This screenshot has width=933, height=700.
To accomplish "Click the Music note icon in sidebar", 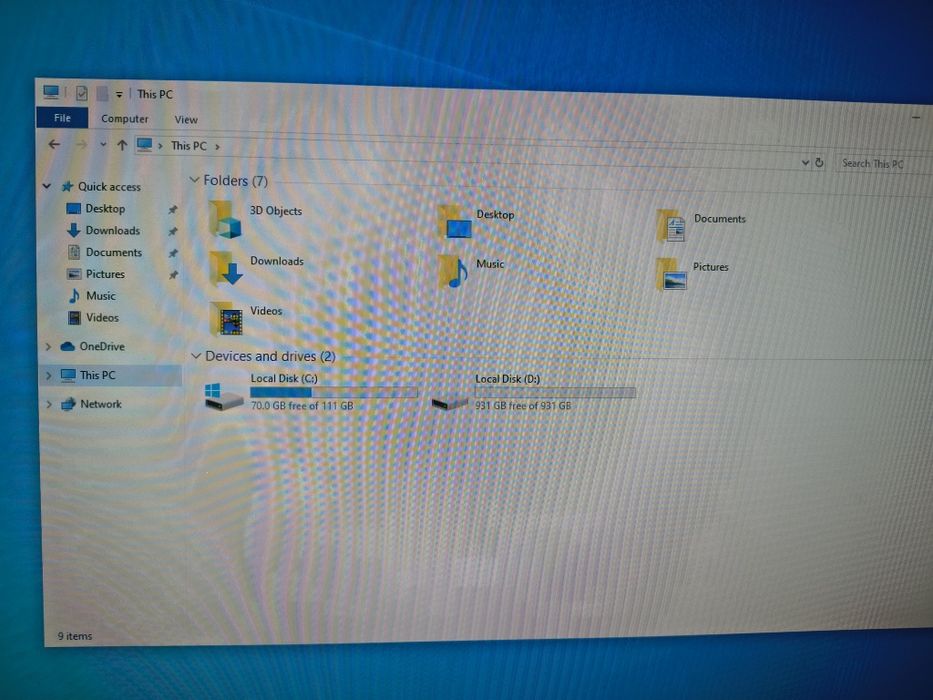I will (74, 296).
